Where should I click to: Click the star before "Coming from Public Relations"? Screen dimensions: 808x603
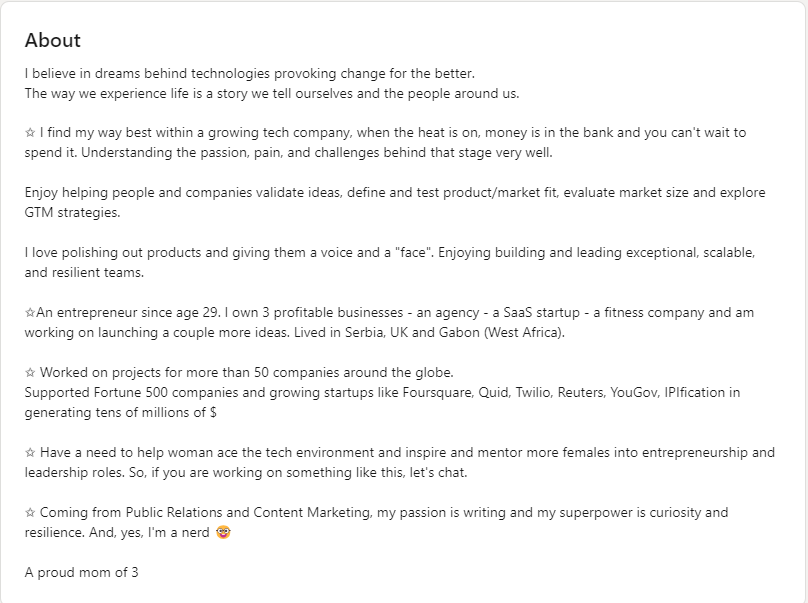(x=30, y=513)
